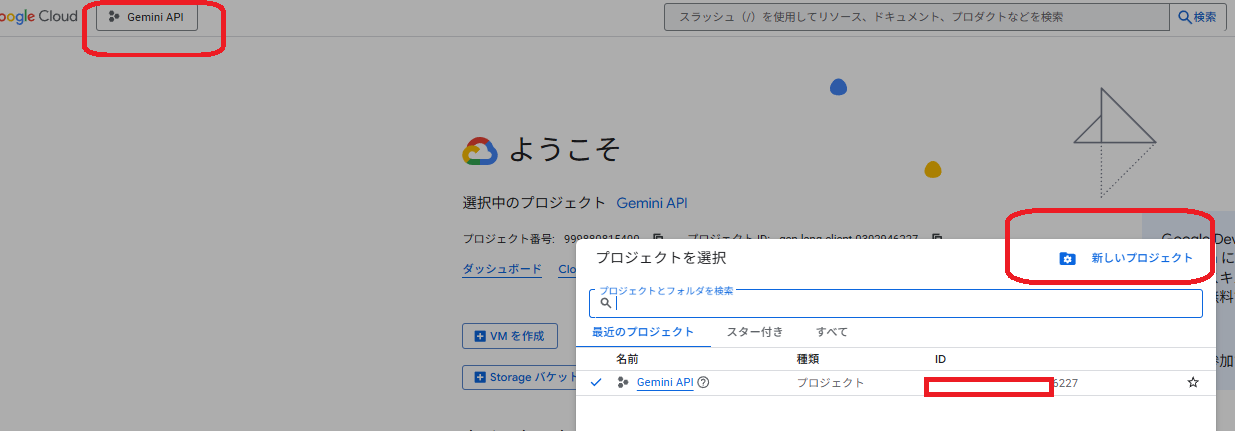
Task: Copy the project ID with copy icon
Action: (937, 238)
